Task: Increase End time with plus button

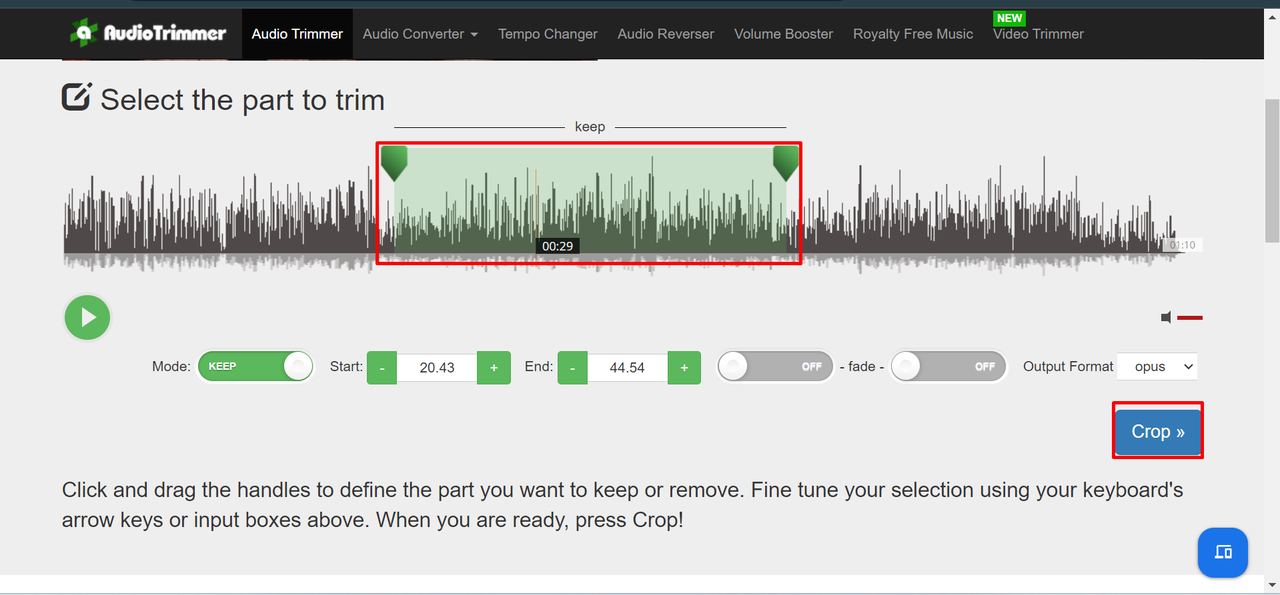Action: tap(684, 368)
